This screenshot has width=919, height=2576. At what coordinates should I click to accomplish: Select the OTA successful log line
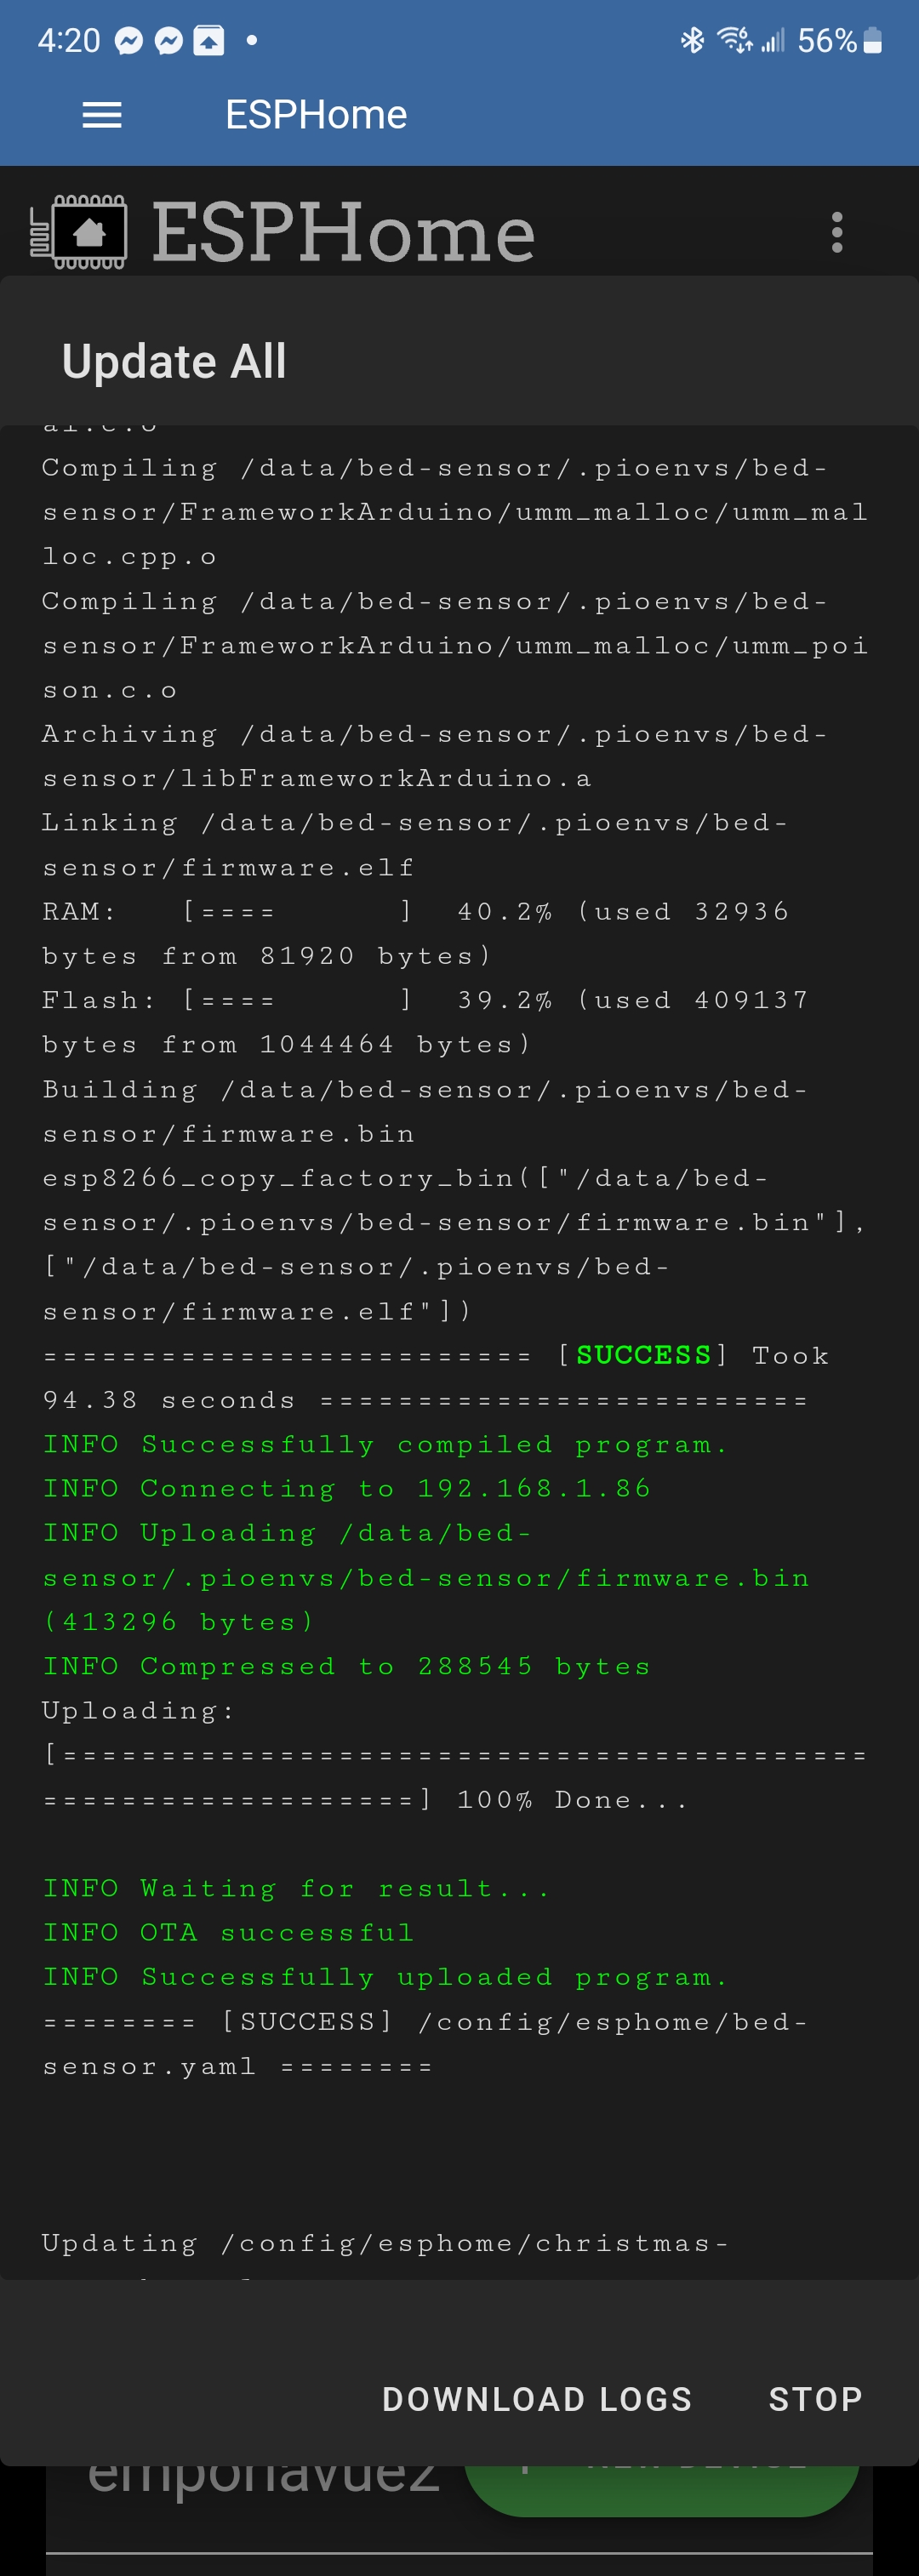click(228, 1932)
